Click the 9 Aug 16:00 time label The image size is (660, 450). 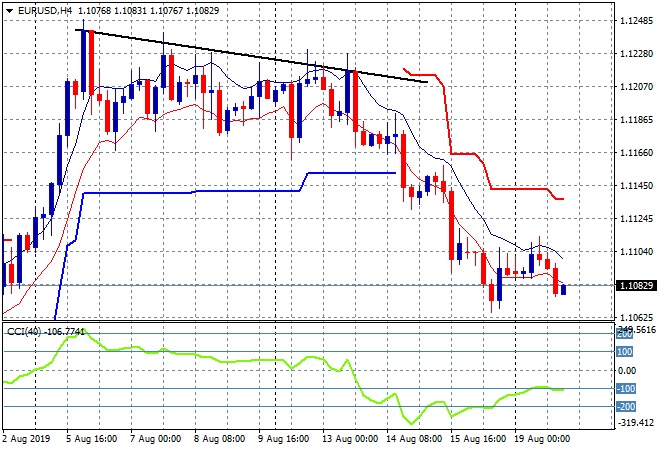[x=283, y=439]
